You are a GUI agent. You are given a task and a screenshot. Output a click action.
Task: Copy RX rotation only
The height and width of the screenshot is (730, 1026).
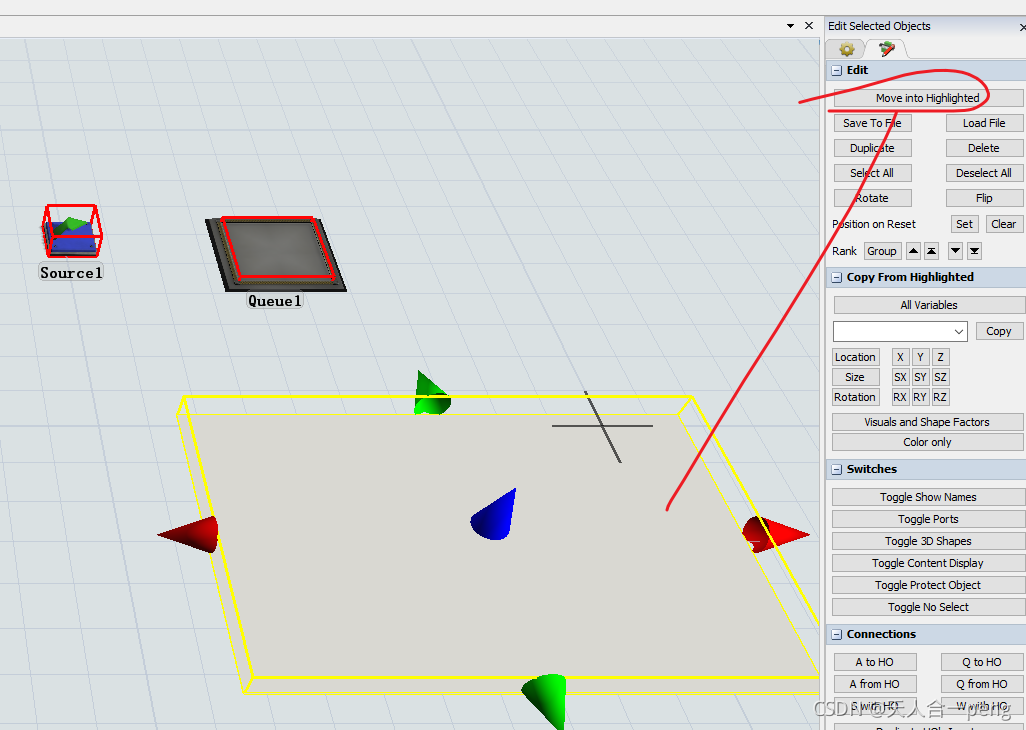coord(900,397)
